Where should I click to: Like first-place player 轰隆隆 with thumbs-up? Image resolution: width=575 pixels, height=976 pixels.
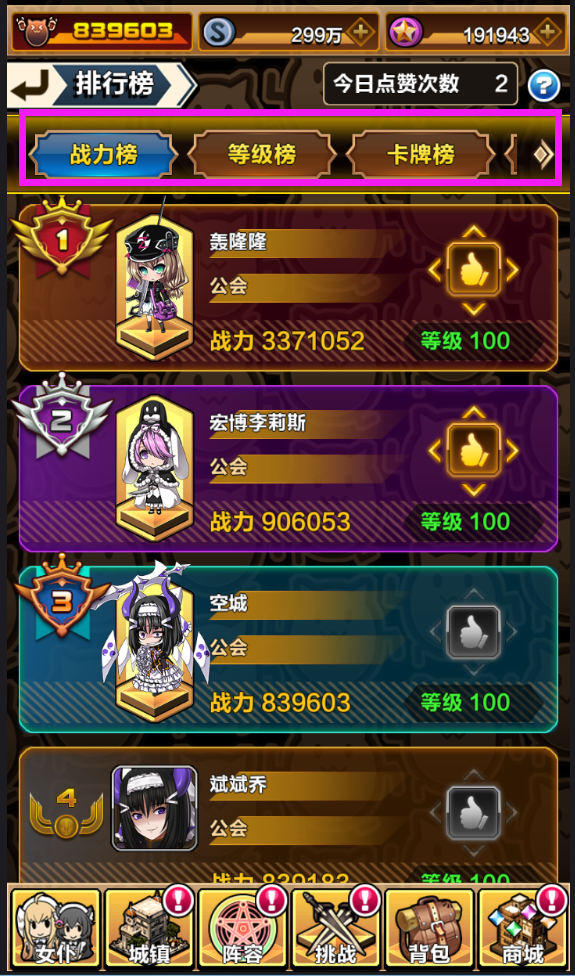(x=474, y=270)
